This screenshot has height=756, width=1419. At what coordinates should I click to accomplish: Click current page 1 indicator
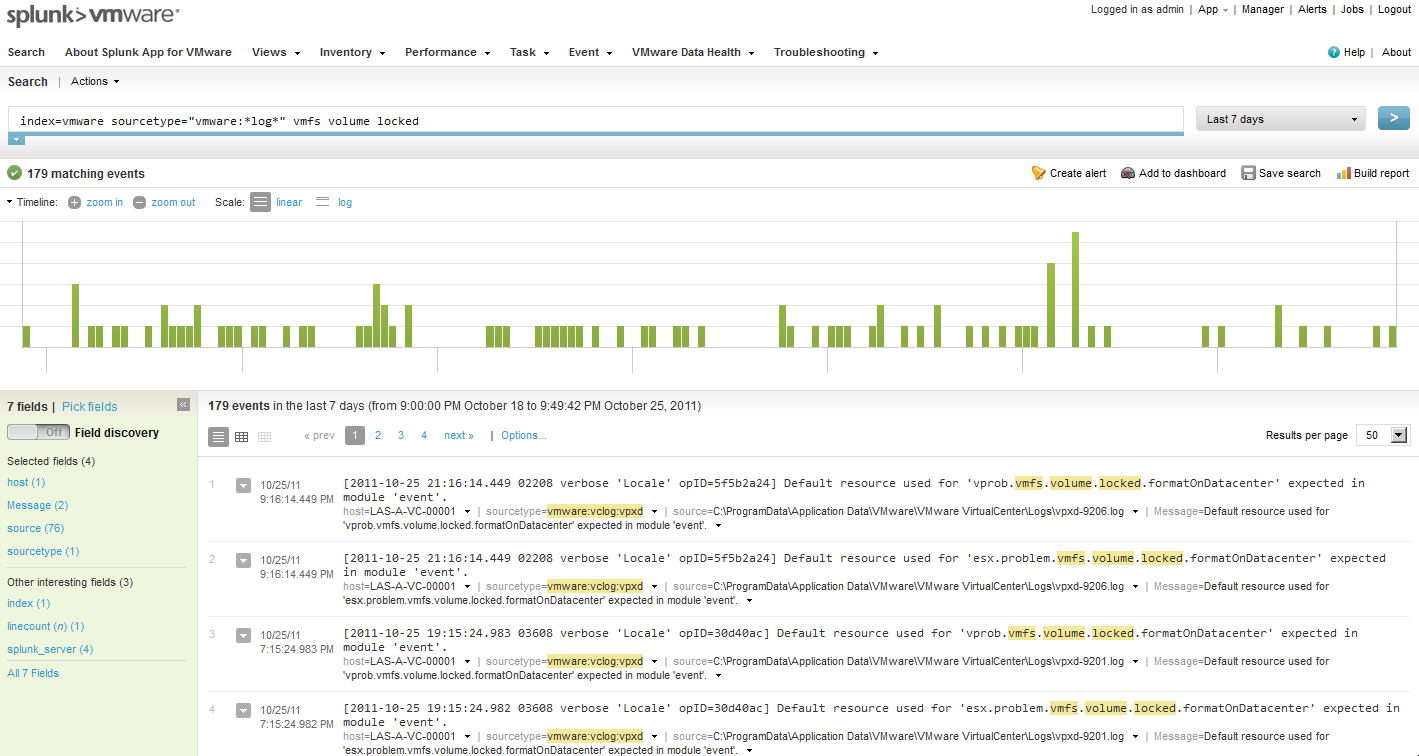[355, 435]
